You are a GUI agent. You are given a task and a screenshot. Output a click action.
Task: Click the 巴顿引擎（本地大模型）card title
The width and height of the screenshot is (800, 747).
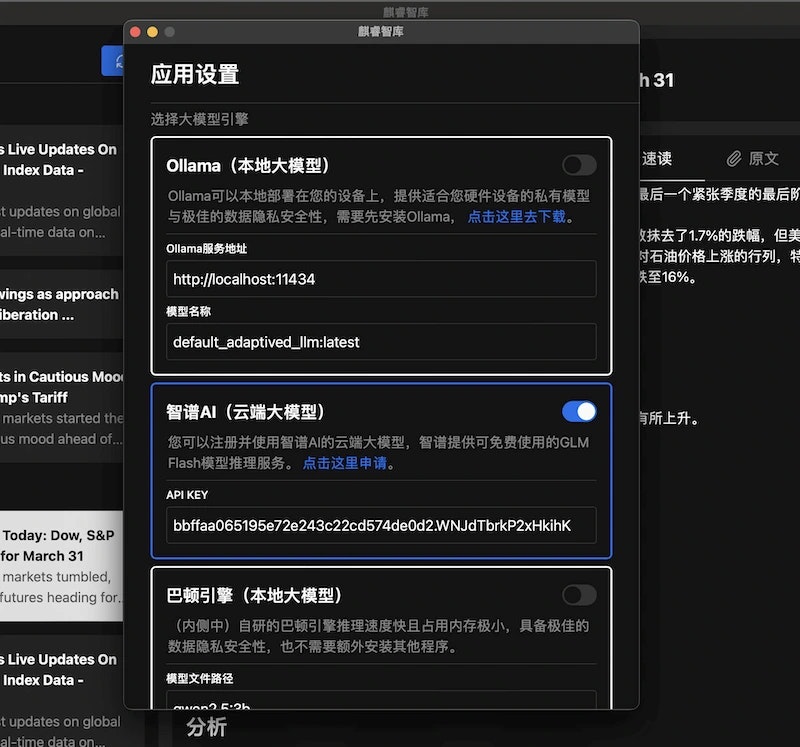[254, 595]
